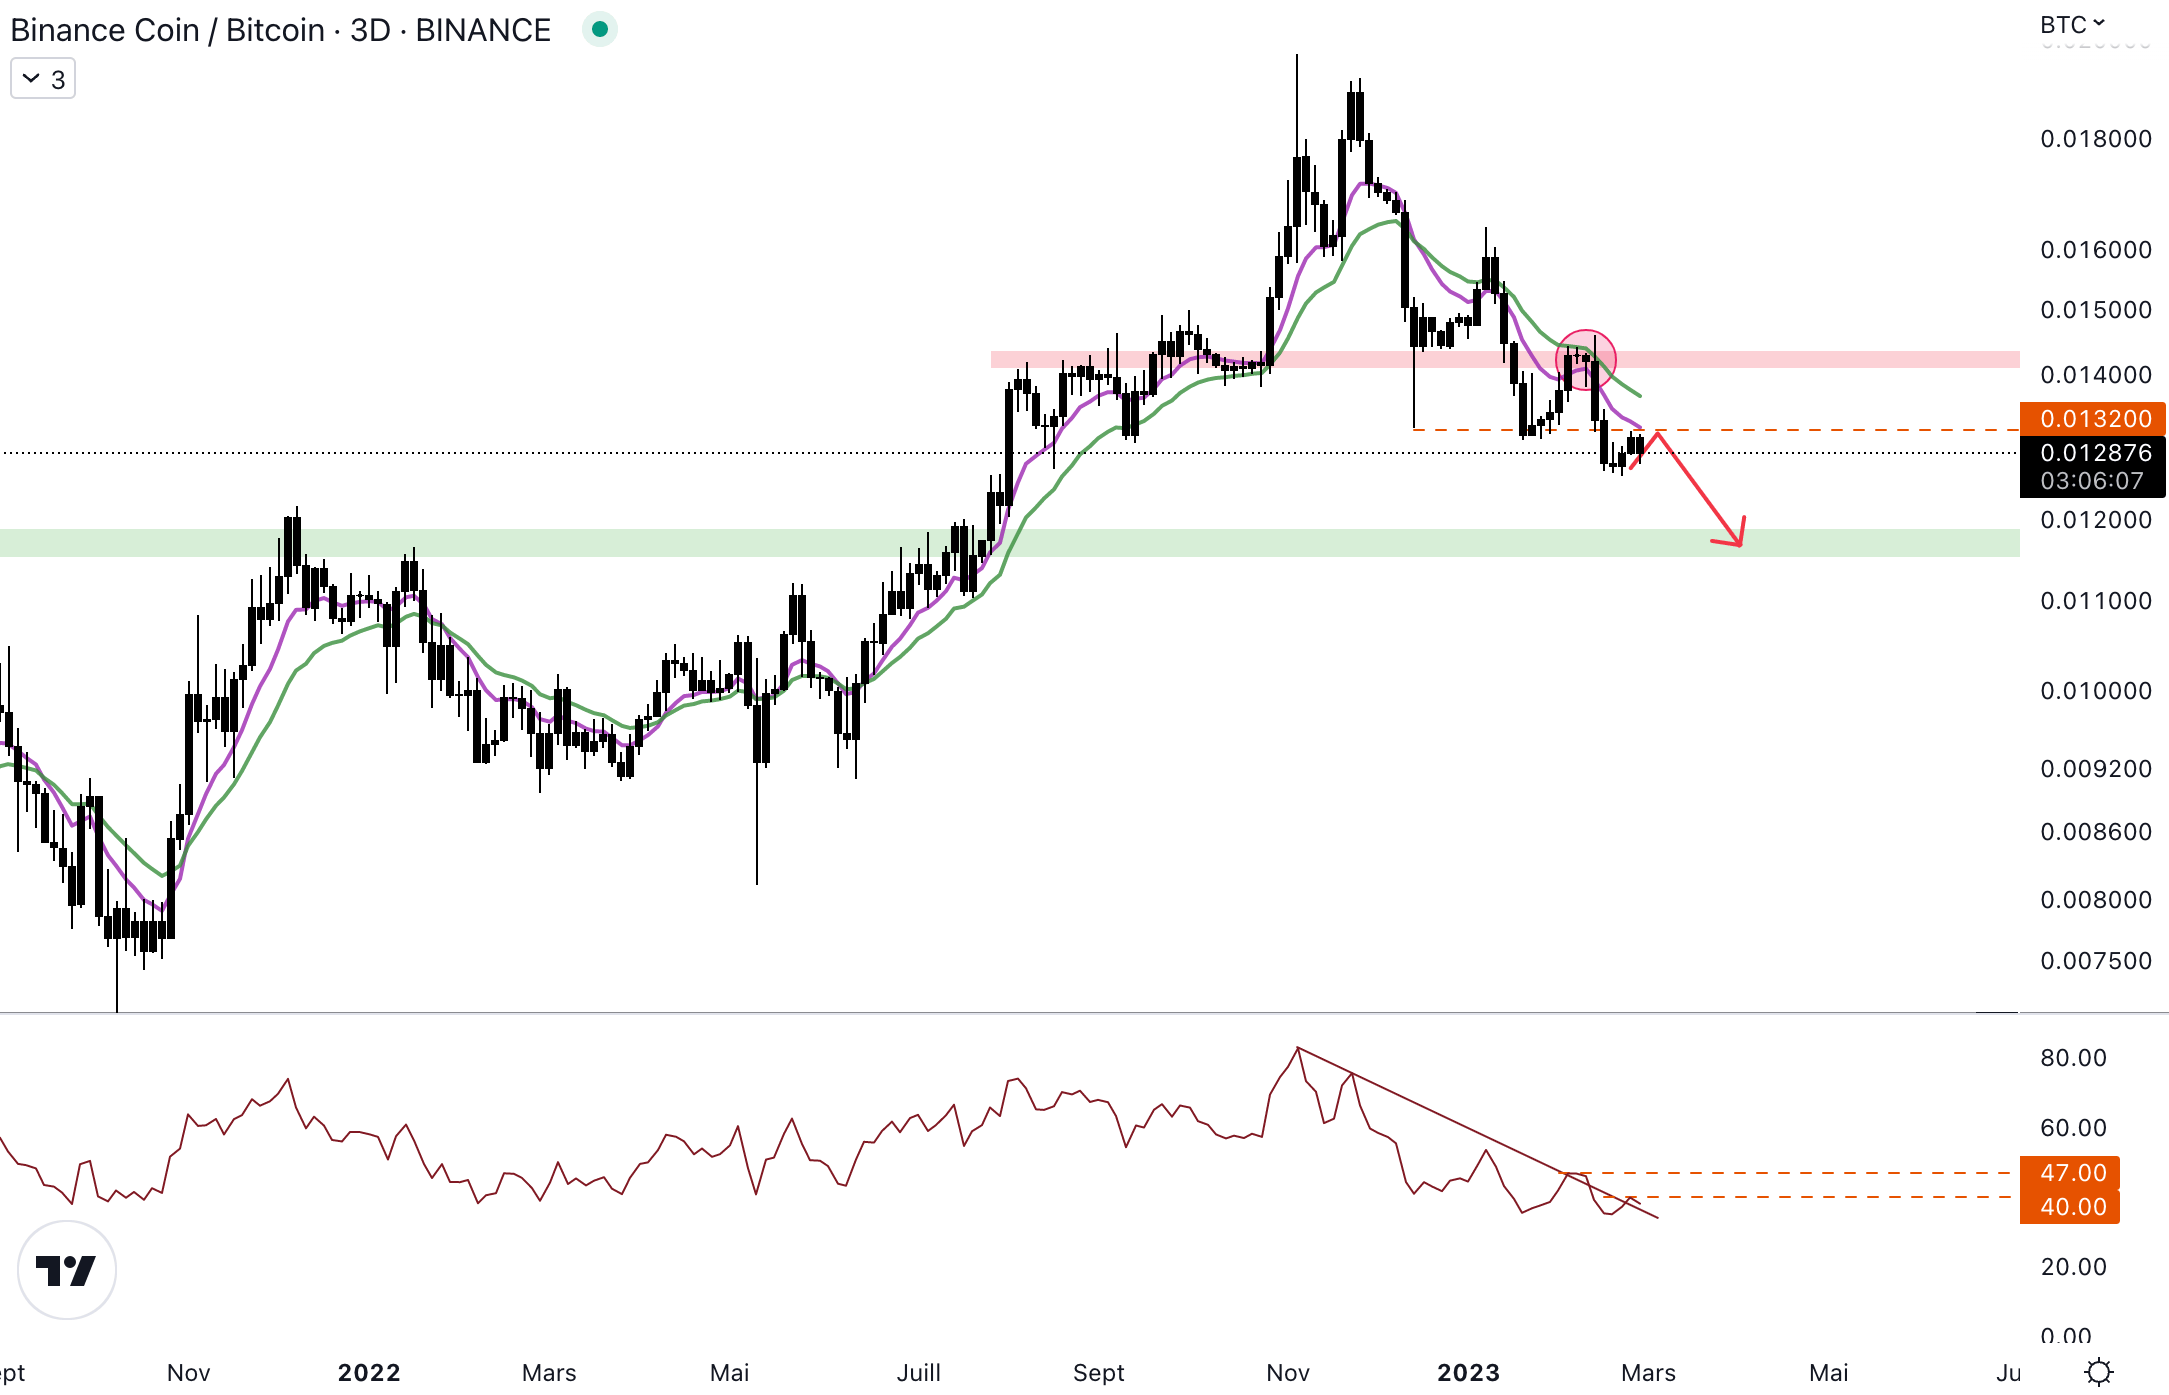Open the BTC currency dropdown
2169x1395 pixels.
click(x=2071, y=24)
